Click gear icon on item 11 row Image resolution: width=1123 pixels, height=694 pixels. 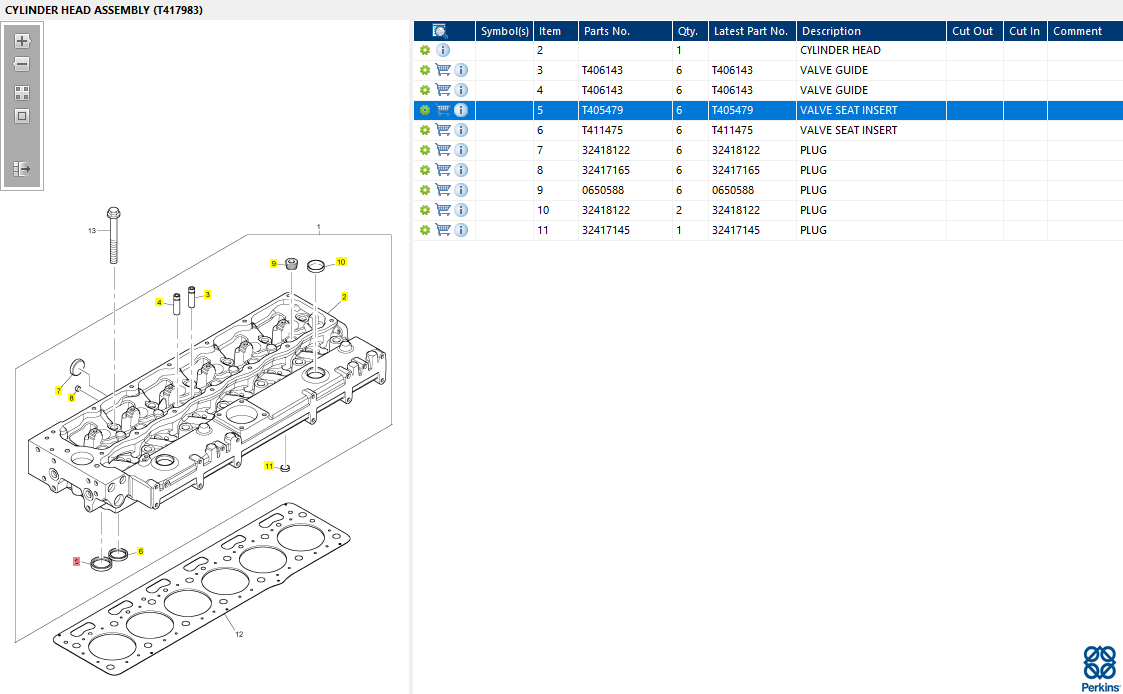(425, 231)
